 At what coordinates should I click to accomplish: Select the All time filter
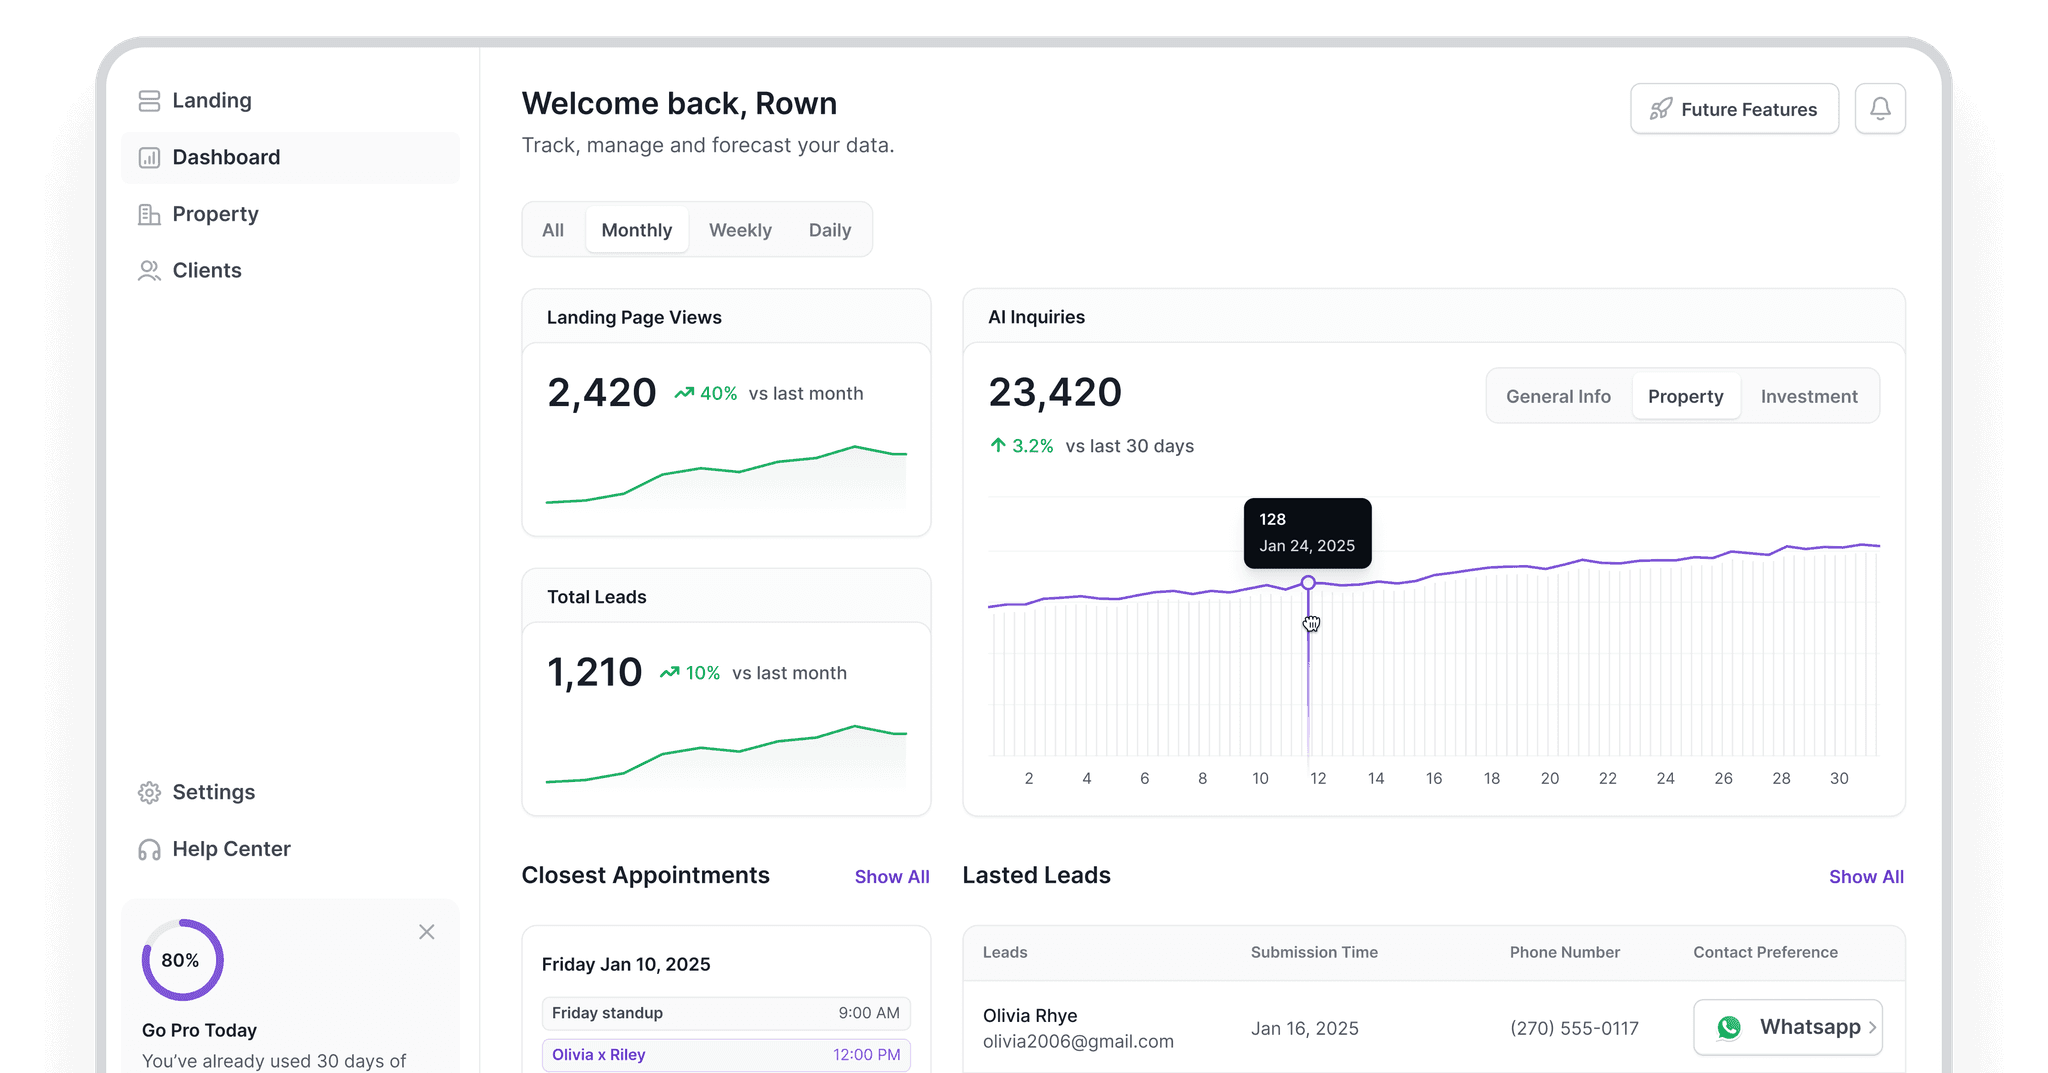(x=553, y=230)
